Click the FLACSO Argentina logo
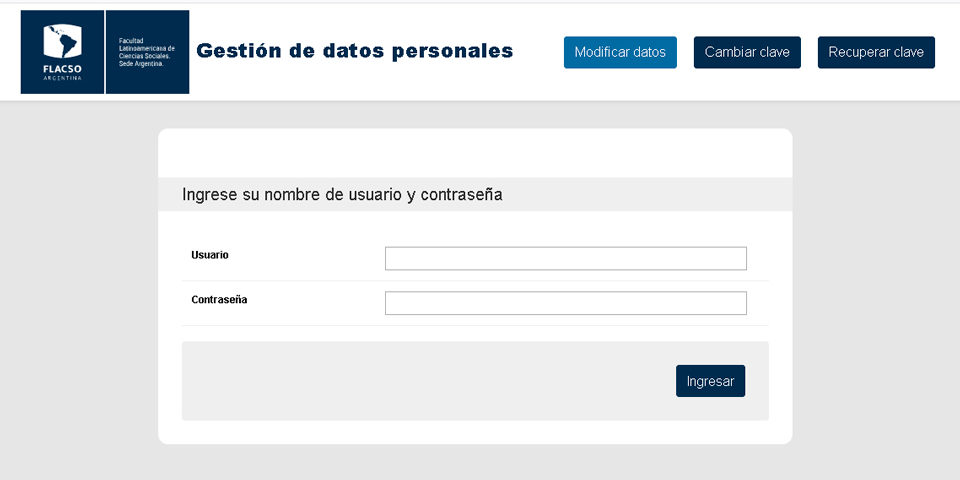Viewport: 960px width, 480px height. 105,52
